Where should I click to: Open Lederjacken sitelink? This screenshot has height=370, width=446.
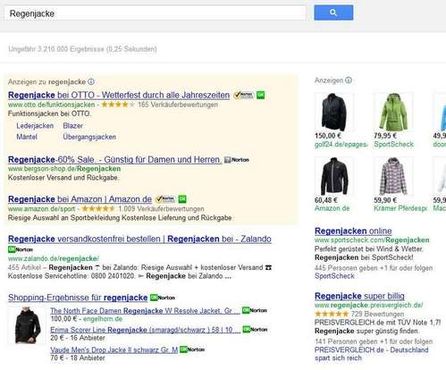click(35, 126)
